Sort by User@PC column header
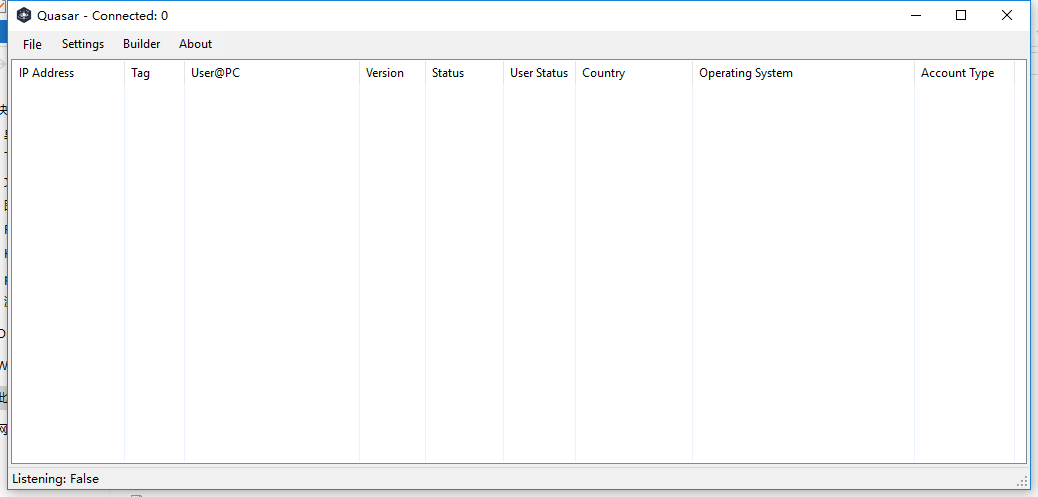1038x497 pixels. (x=271, y=73)
